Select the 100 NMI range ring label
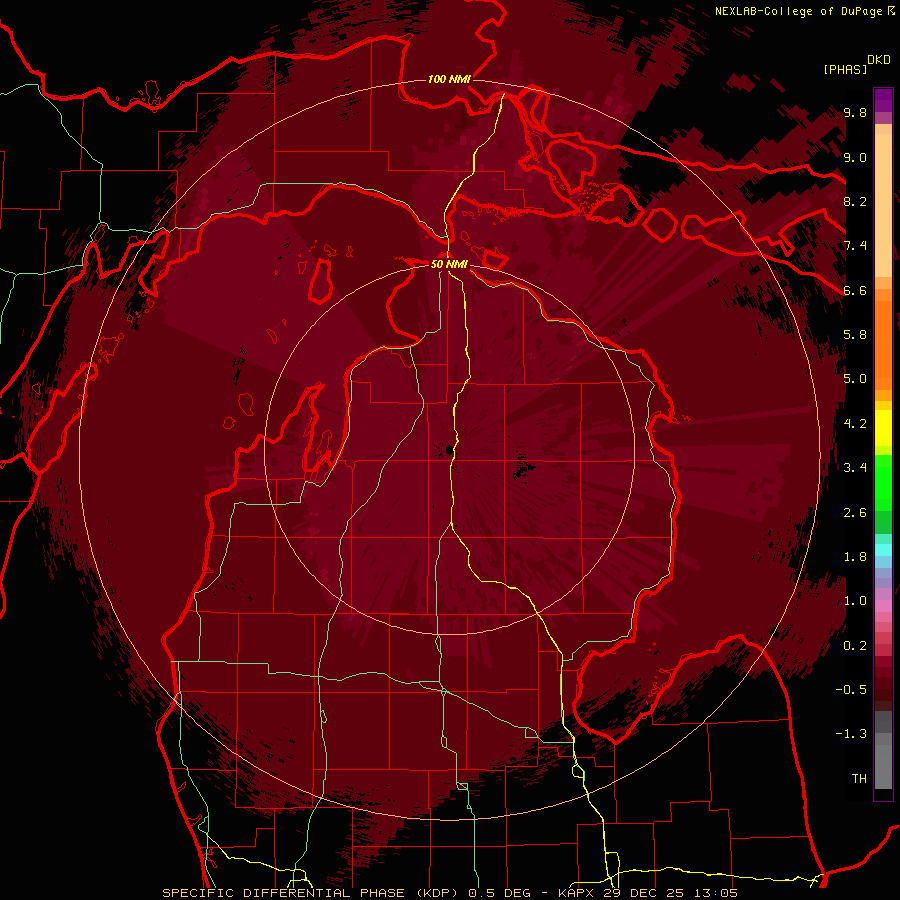The width and height of the screenshot is (900, 900). pos(449,79)
